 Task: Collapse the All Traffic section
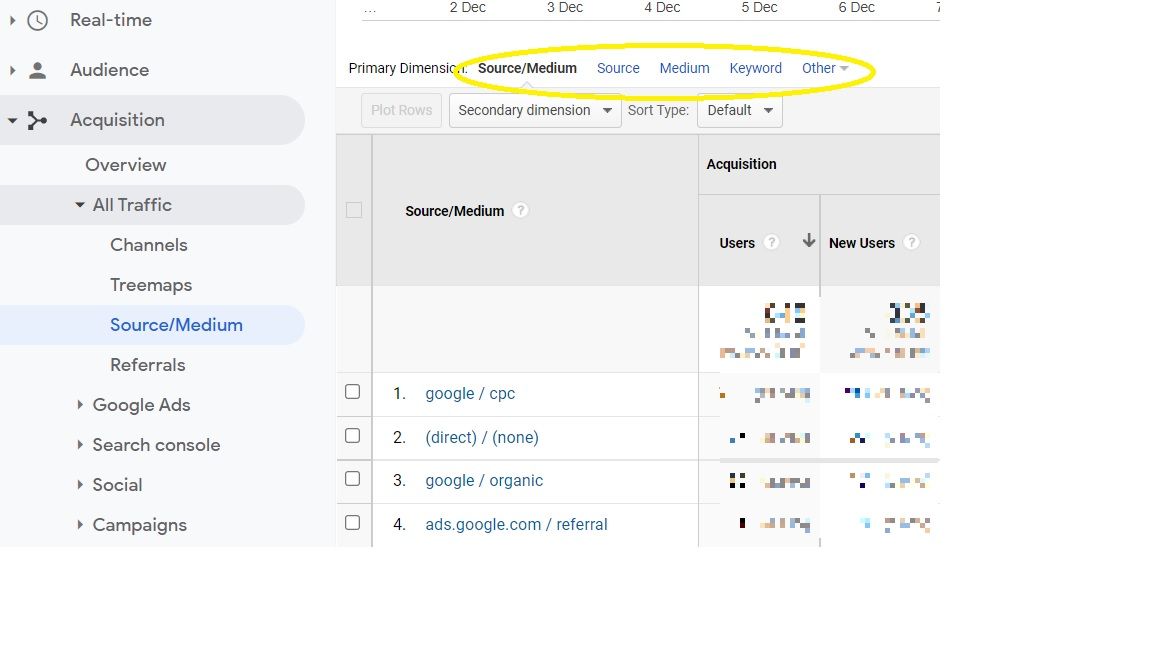coord(79,204)
